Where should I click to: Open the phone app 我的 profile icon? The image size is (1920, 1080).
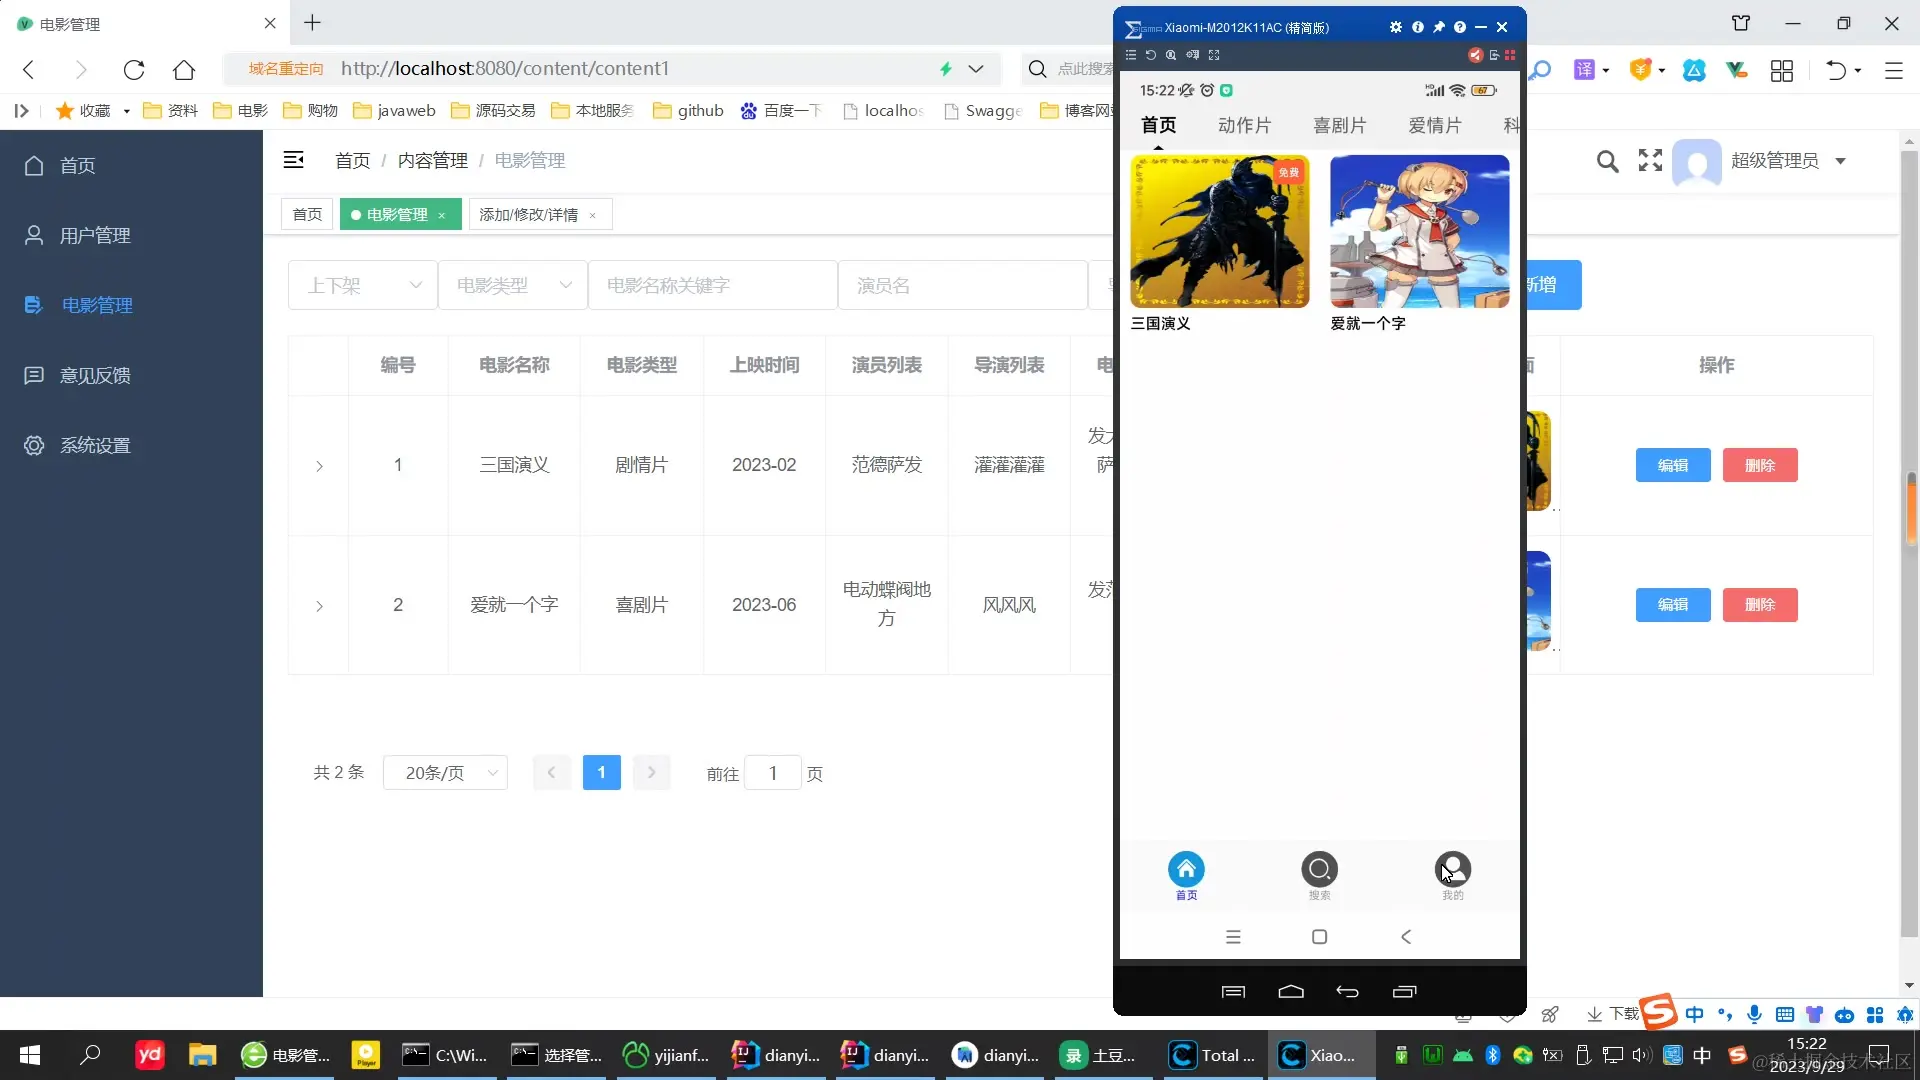pos(1452,869)
